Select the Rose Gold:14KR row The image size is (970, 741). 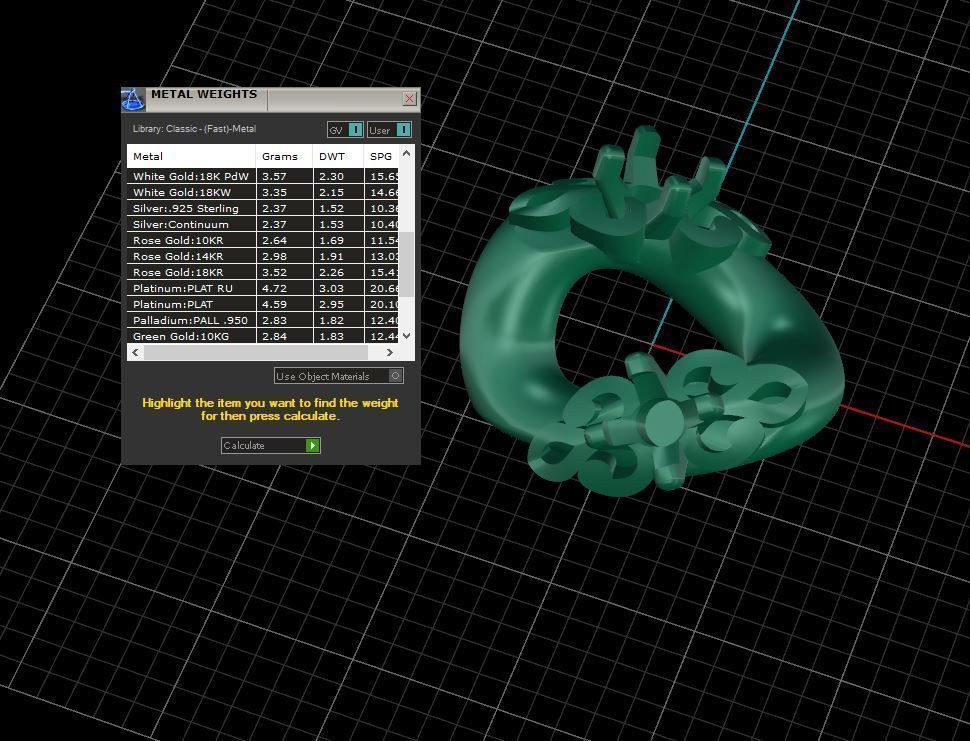263,256
